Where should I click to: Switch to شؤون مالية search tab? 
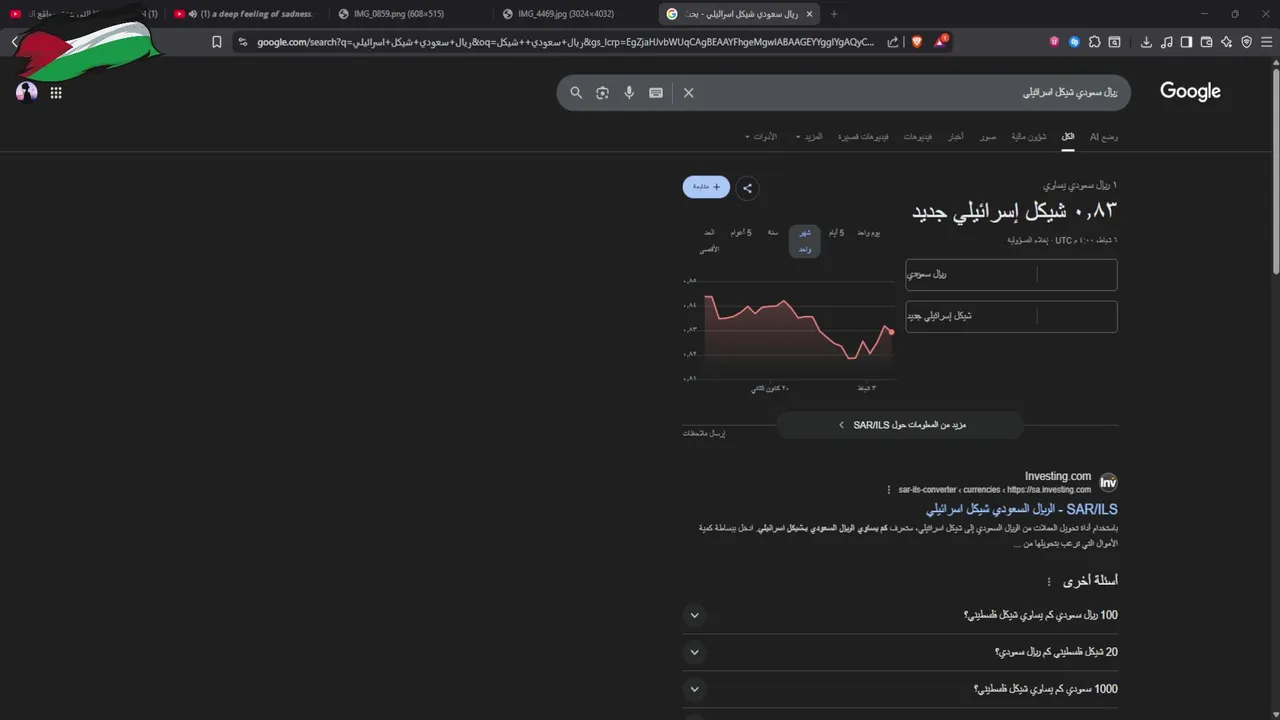(1028, 136)
